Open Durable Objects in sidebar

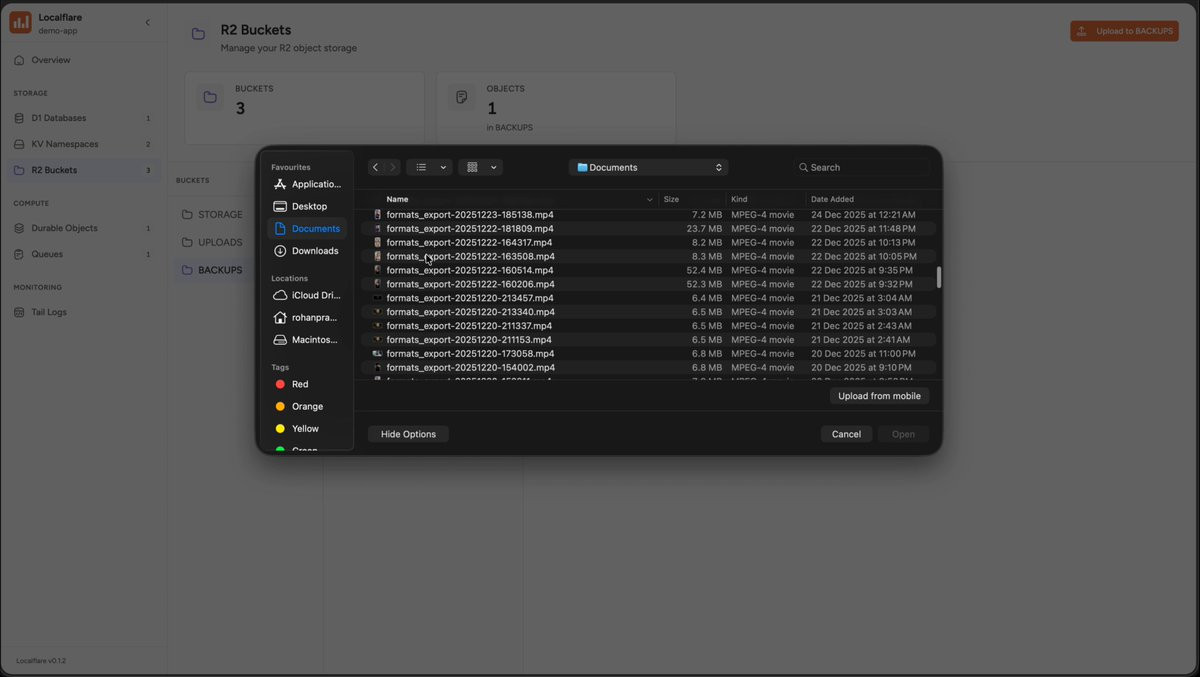[x=84, y=228]
